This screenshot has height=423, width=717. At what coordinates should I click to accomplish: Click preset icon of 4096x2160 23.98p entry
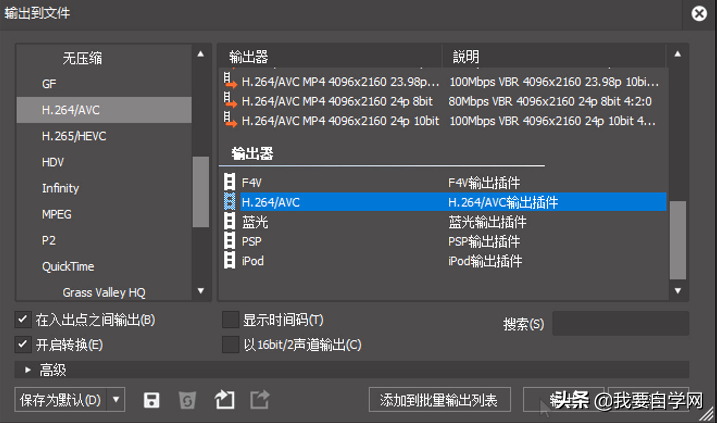tap(230, 81)
